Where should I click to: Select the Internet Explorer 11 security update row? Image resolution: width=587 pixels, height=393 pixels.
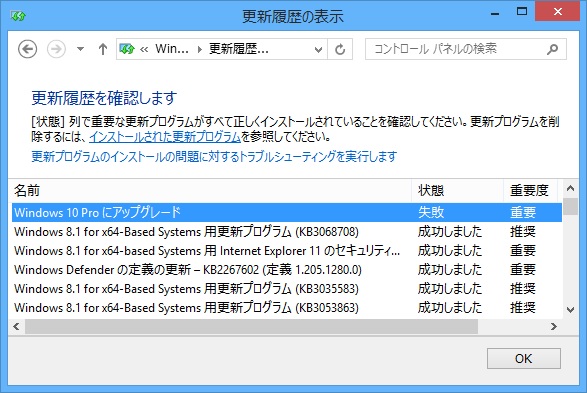(x=287, y=251)
